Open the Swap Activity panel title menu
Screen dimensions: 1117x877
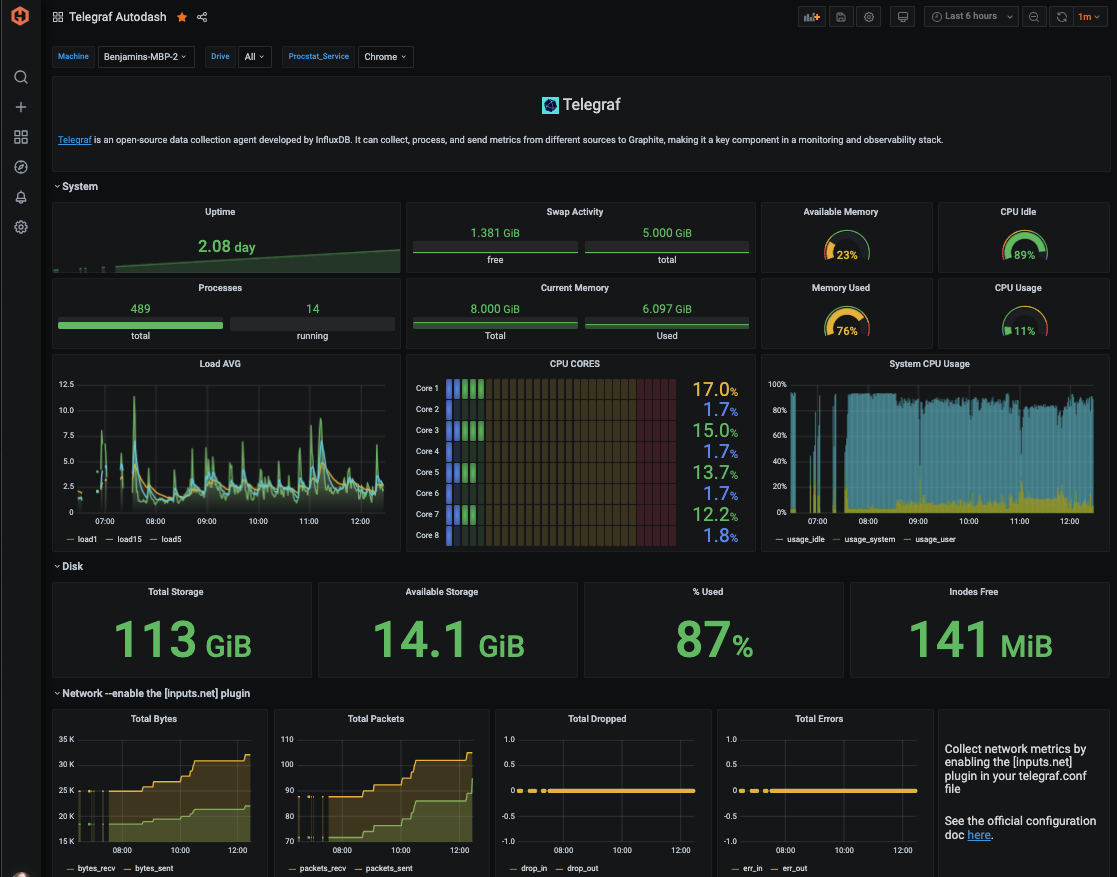(x=575, y=212)
